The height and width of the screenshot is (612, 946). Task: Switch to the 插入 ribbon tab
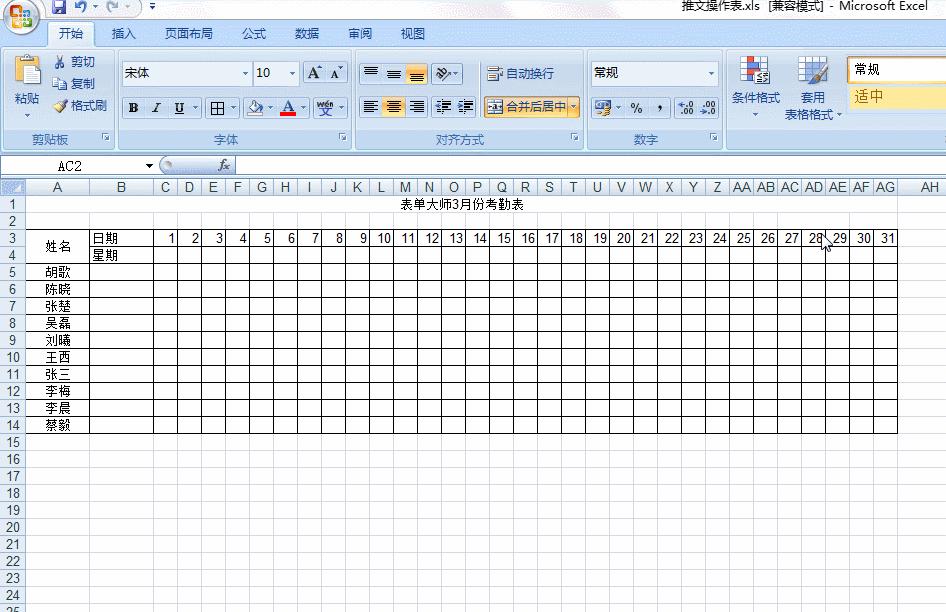point(124,33)
